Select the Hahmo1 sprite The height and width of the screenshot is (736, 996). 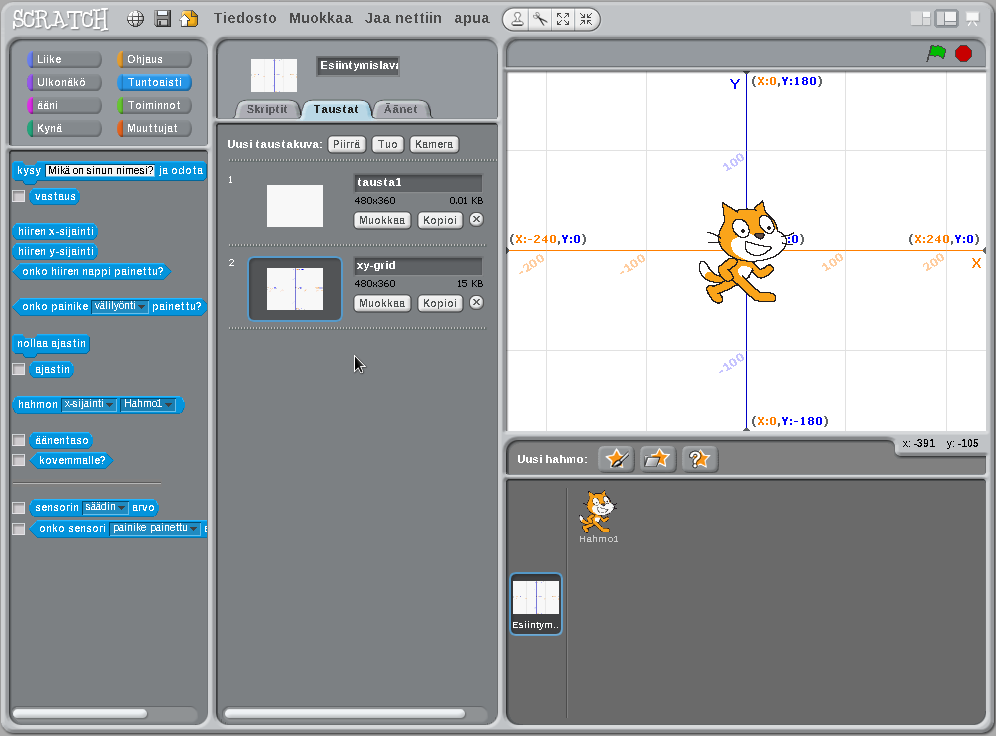598,516
